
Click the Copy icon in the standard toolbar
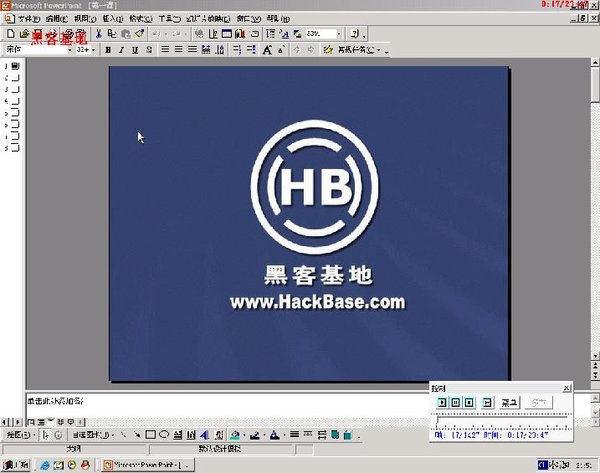[x=112, y=34]
